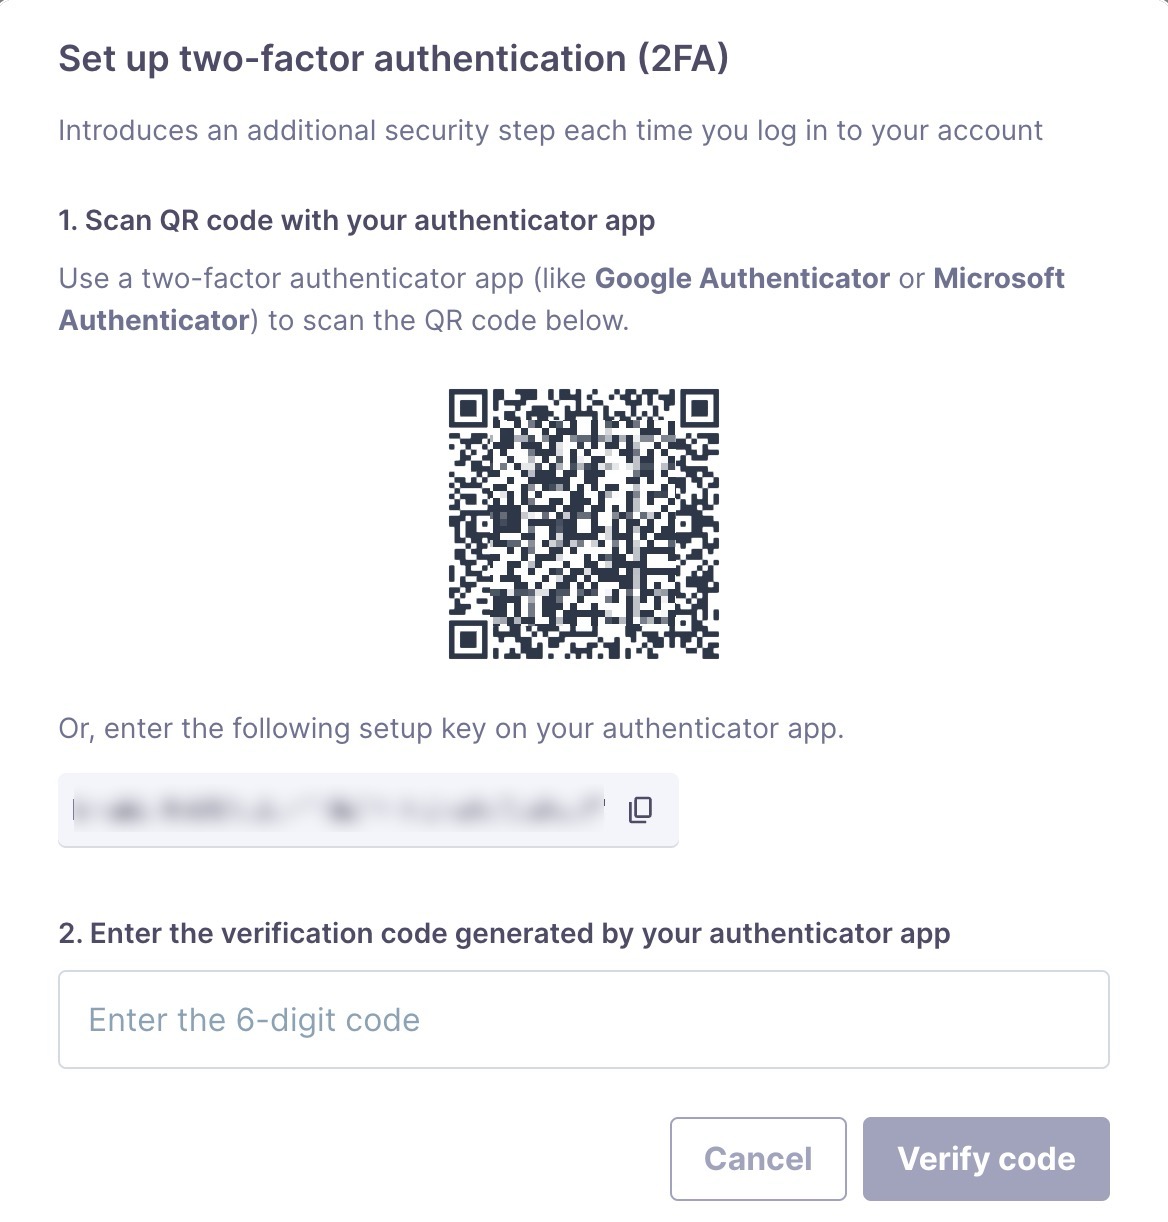The height and width of the screenshot is (1222, 1168).
Task: Click the bottom-left QR finder square
Action: [x=468, y=640]
